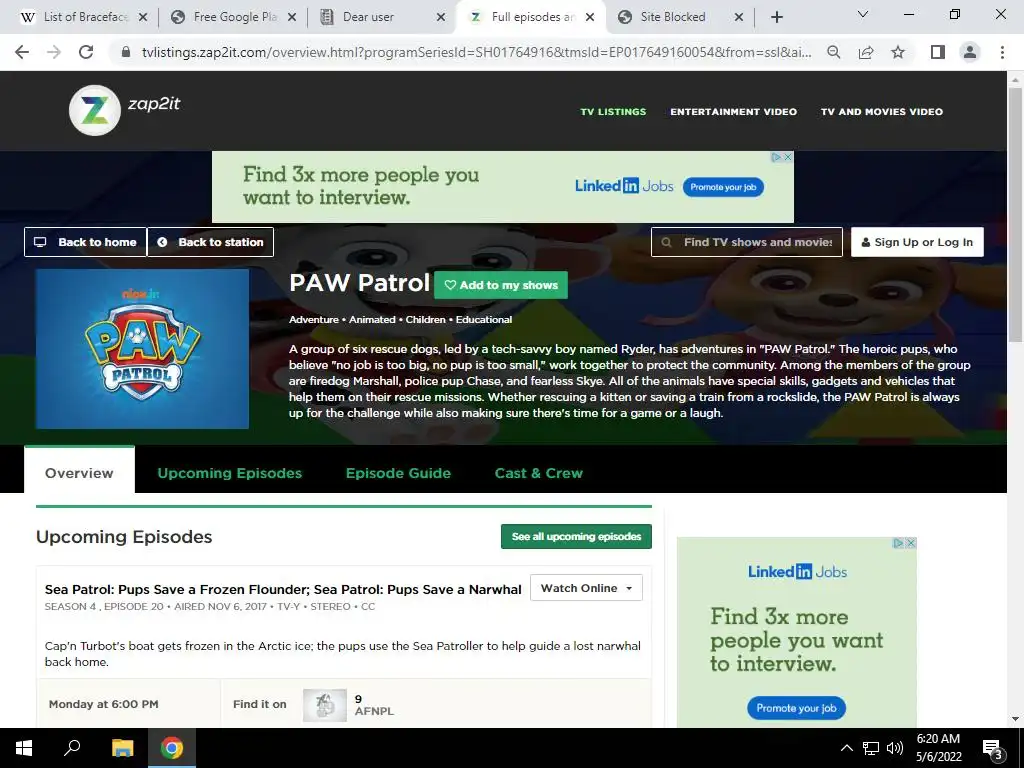Click the lock icon in address bar
This screenshot has width=1024, height=768.
pos(126,52)
